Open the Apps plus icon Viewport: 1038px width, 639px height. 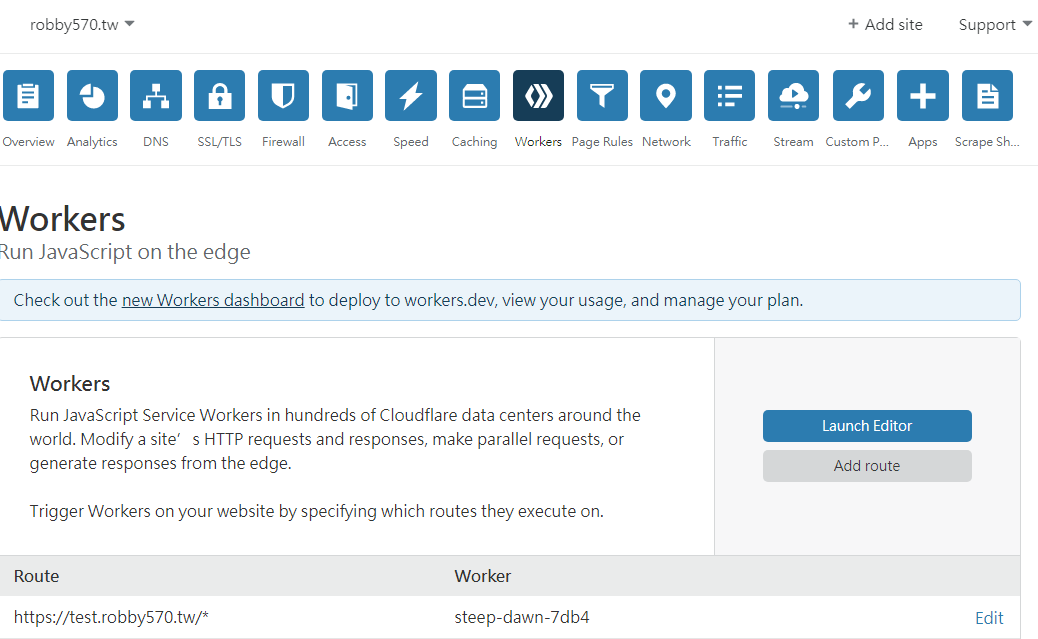tap(923, 95)
